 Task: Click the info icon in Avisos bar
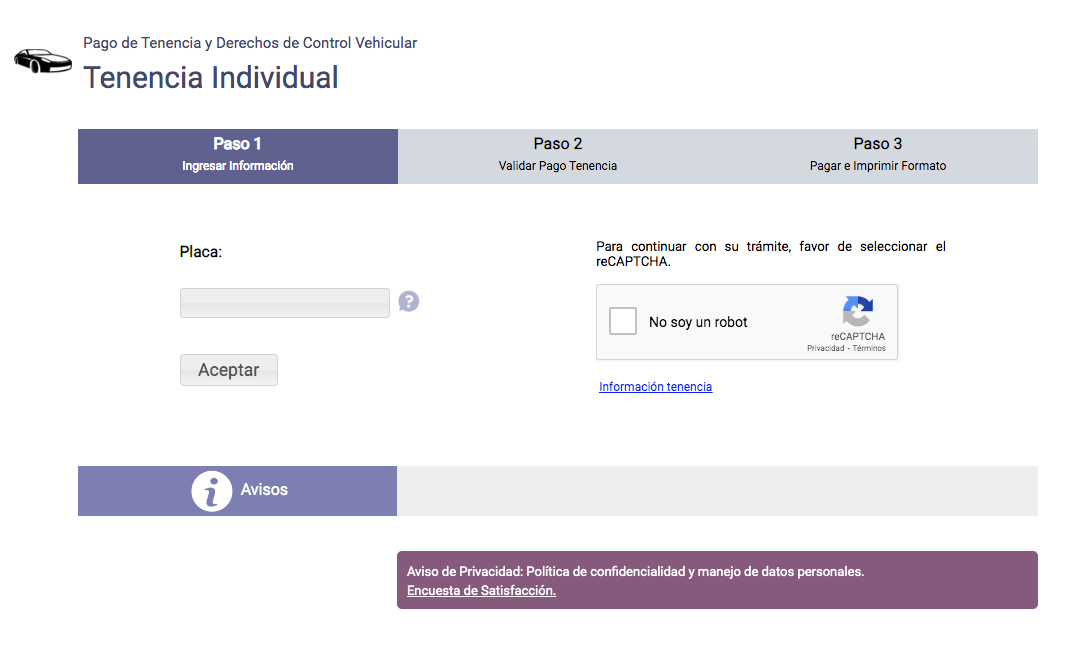point(211,491)
